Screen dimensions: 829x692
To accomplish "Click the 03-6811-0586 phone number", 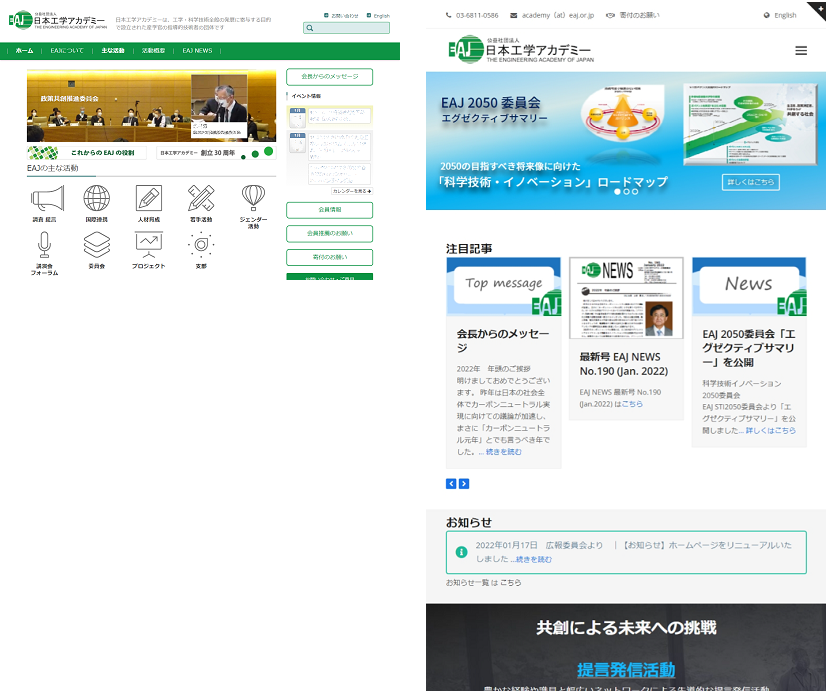I will click(477, 15).
